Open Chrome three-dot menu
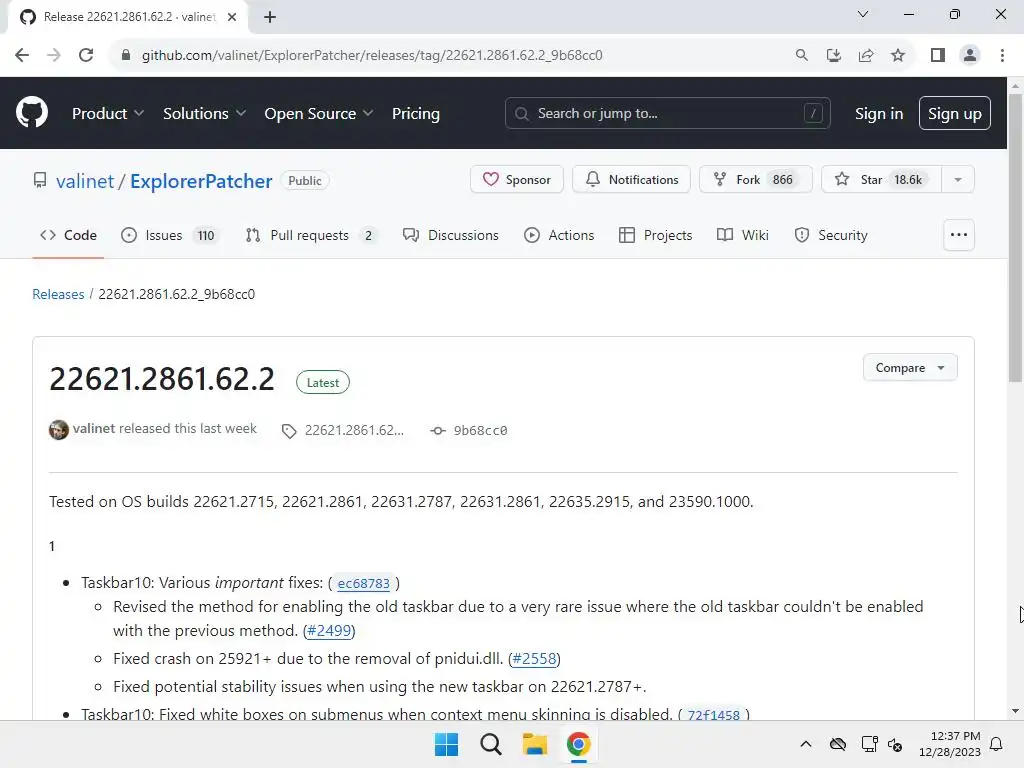 (x=1002, y=55)
